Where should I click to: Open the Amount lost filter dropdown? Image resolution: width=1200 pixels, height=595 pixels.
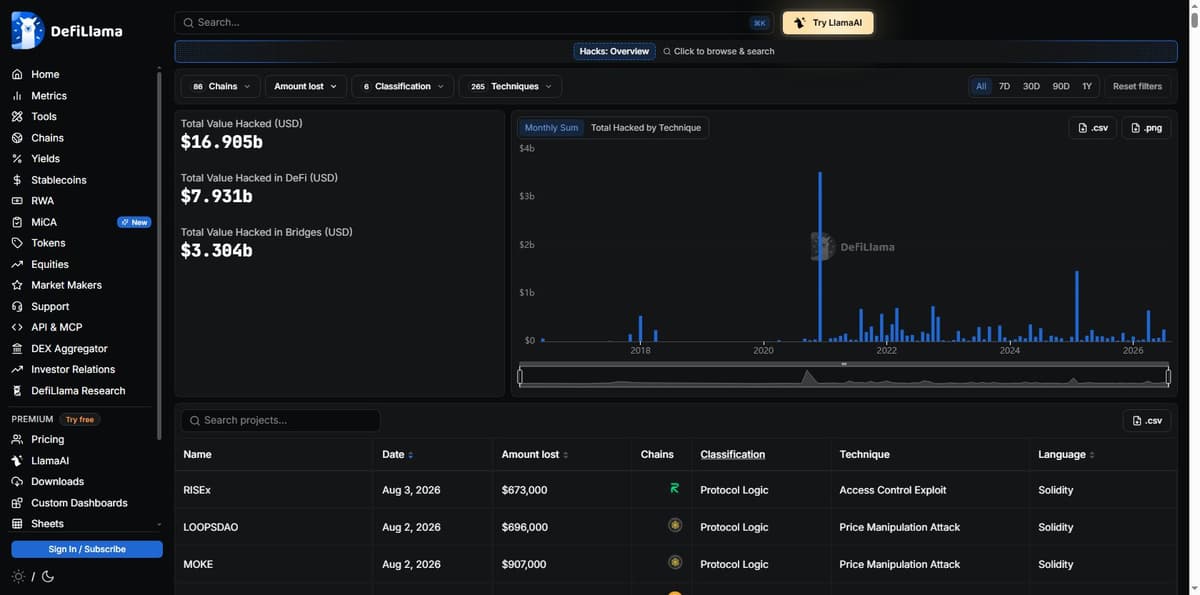pos(306,86)
